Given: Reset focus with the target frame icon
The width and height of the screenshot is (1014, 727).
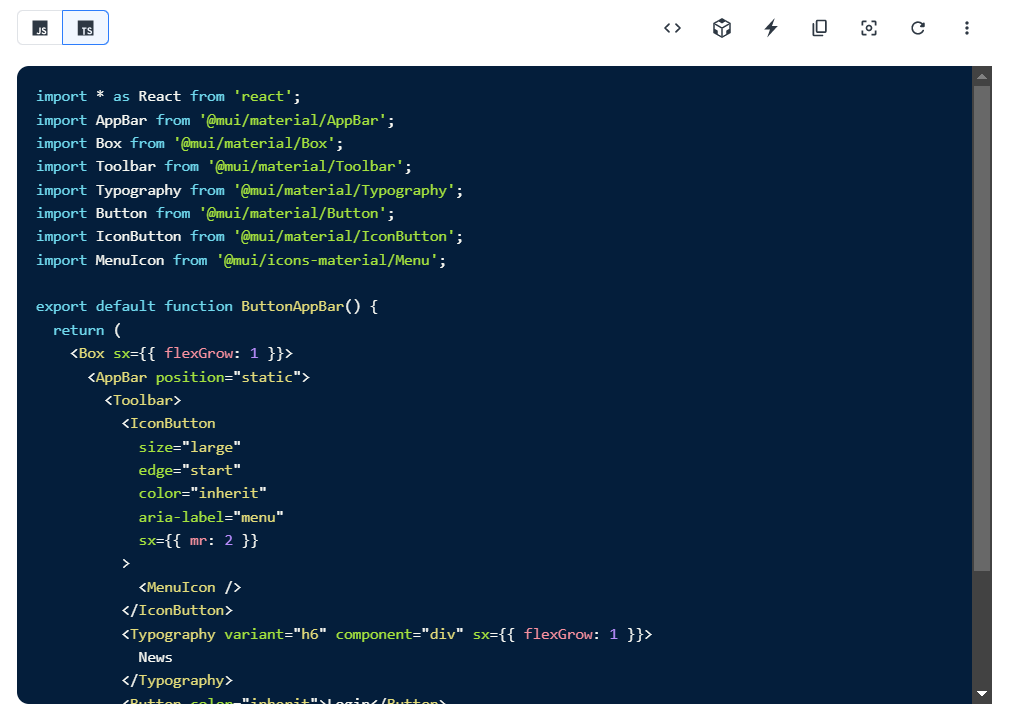Looking at the screenshot, I should [x=868, y=28].
